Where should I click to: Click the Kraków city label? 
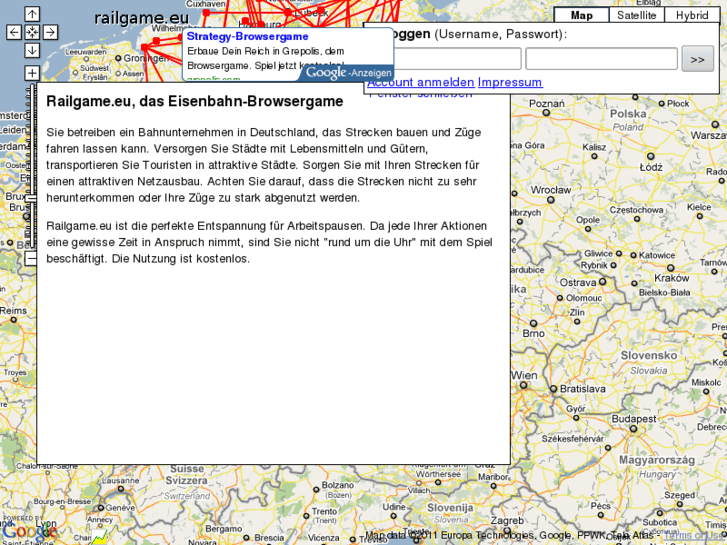(672, 278)
